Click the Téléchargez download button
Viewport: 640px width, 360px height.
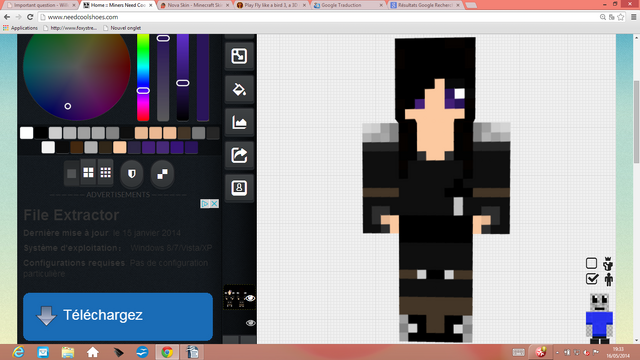pos(118,316)
